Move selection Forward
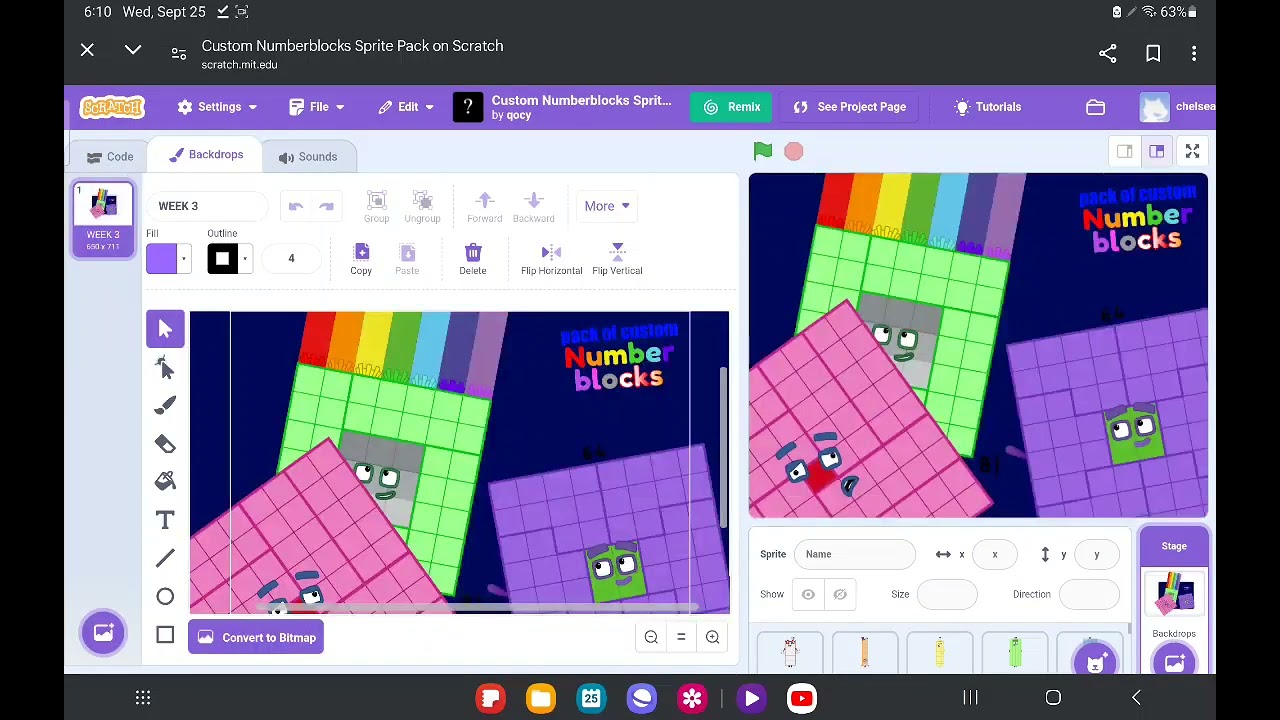This screenshot has height=720, width=1280. click(484, 207)
